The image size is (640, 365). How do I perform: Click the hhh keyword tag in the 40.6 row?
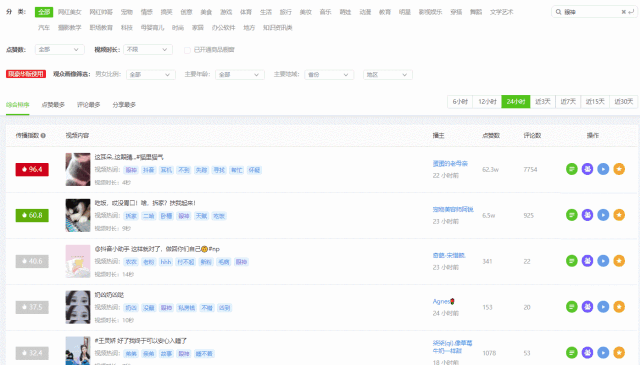coord(166,262)
